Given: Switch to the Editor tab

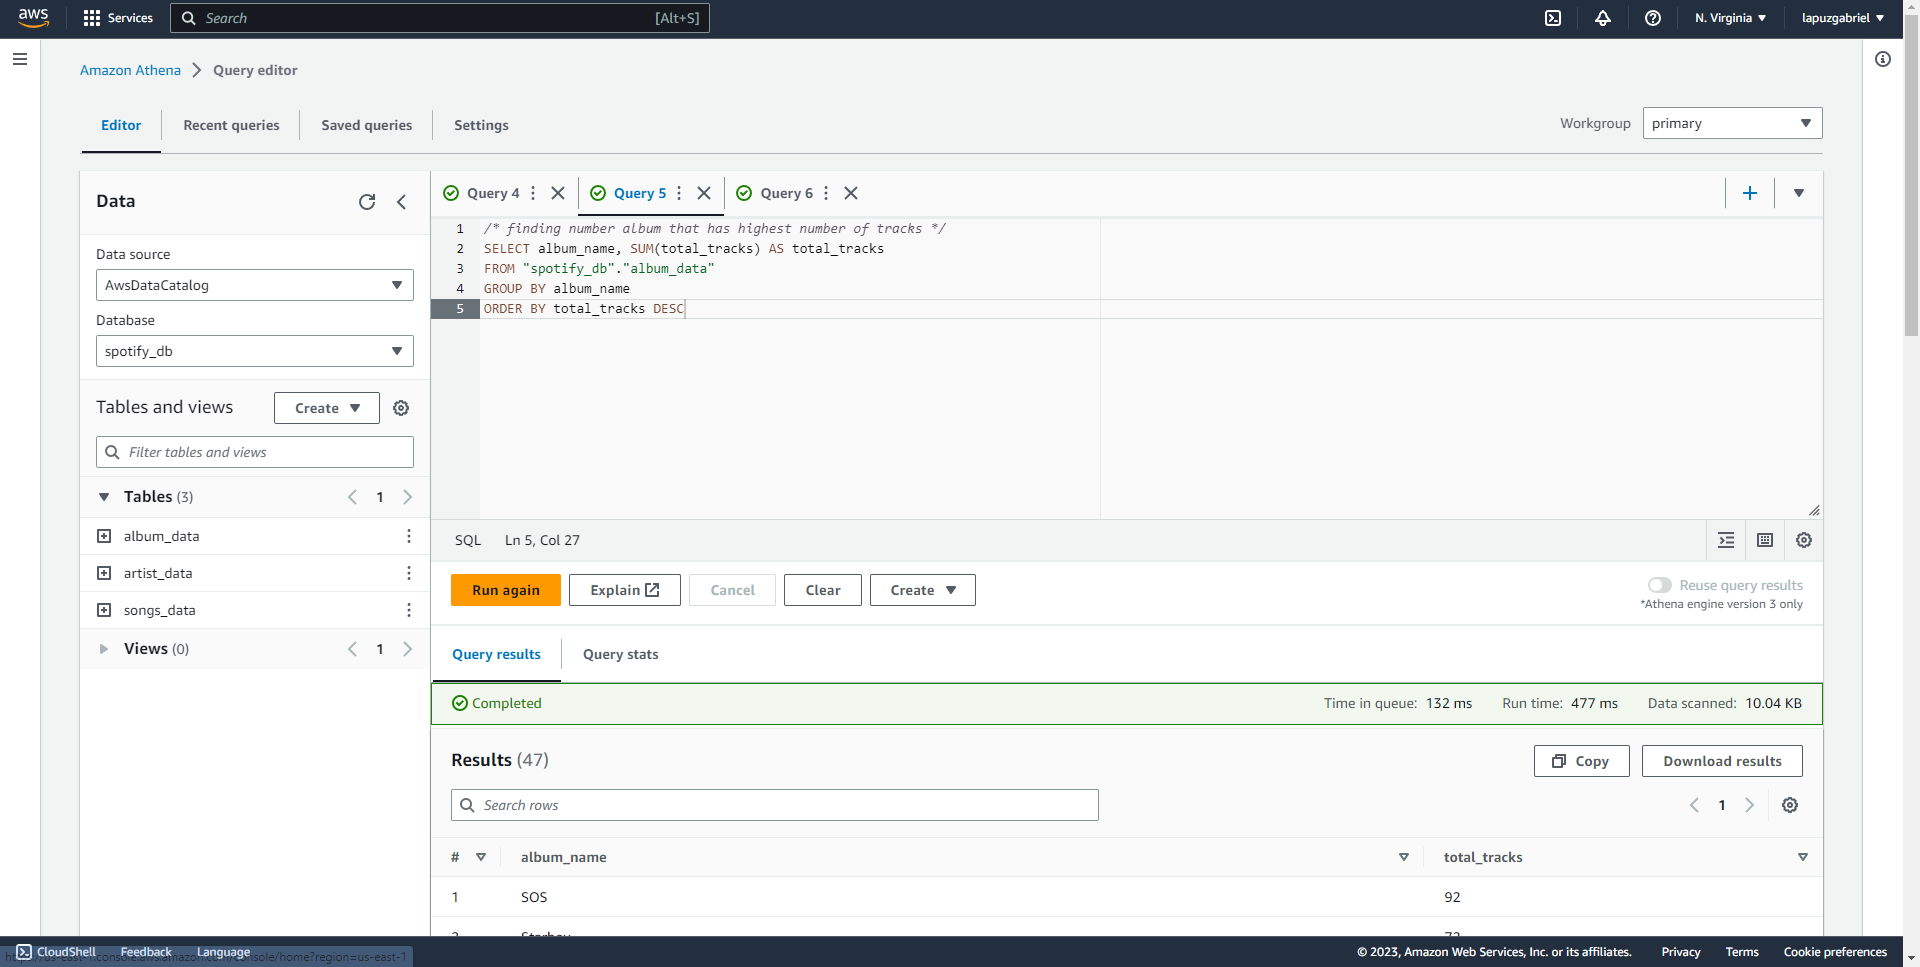Looking at the screenshot, I should pyautogui.click(x=121, y=125).
